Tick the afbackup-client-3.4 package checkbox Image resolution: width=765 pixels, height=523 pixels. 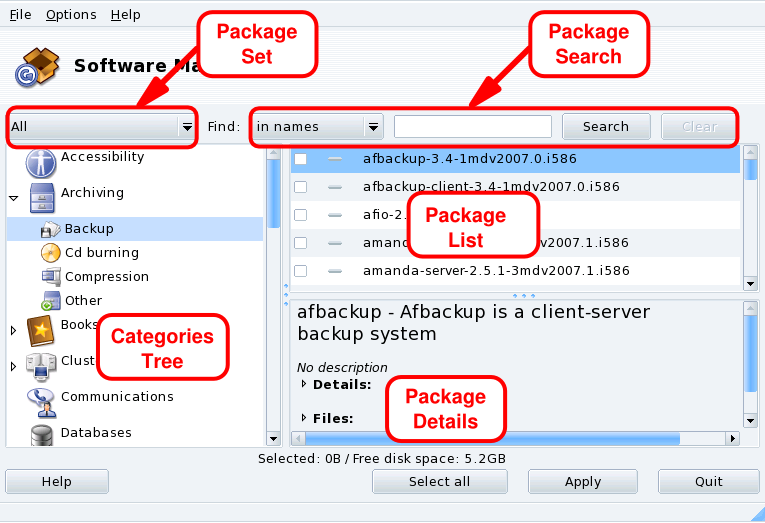click(300, 187)
